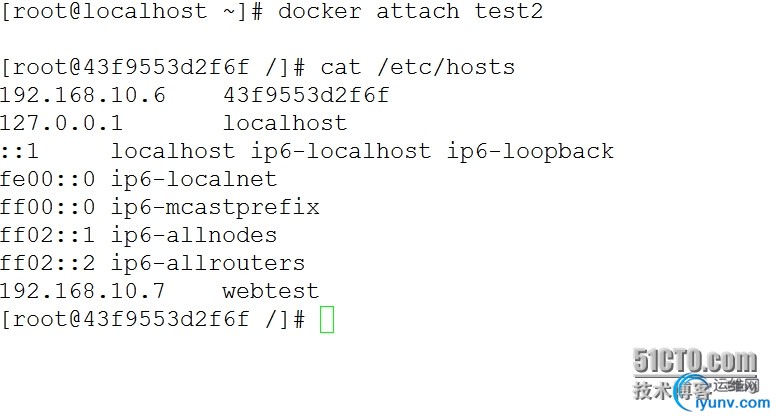Click the 'docker attach test2' command
This screenshot has height=419, width=776.
click(x=410, y=11)
